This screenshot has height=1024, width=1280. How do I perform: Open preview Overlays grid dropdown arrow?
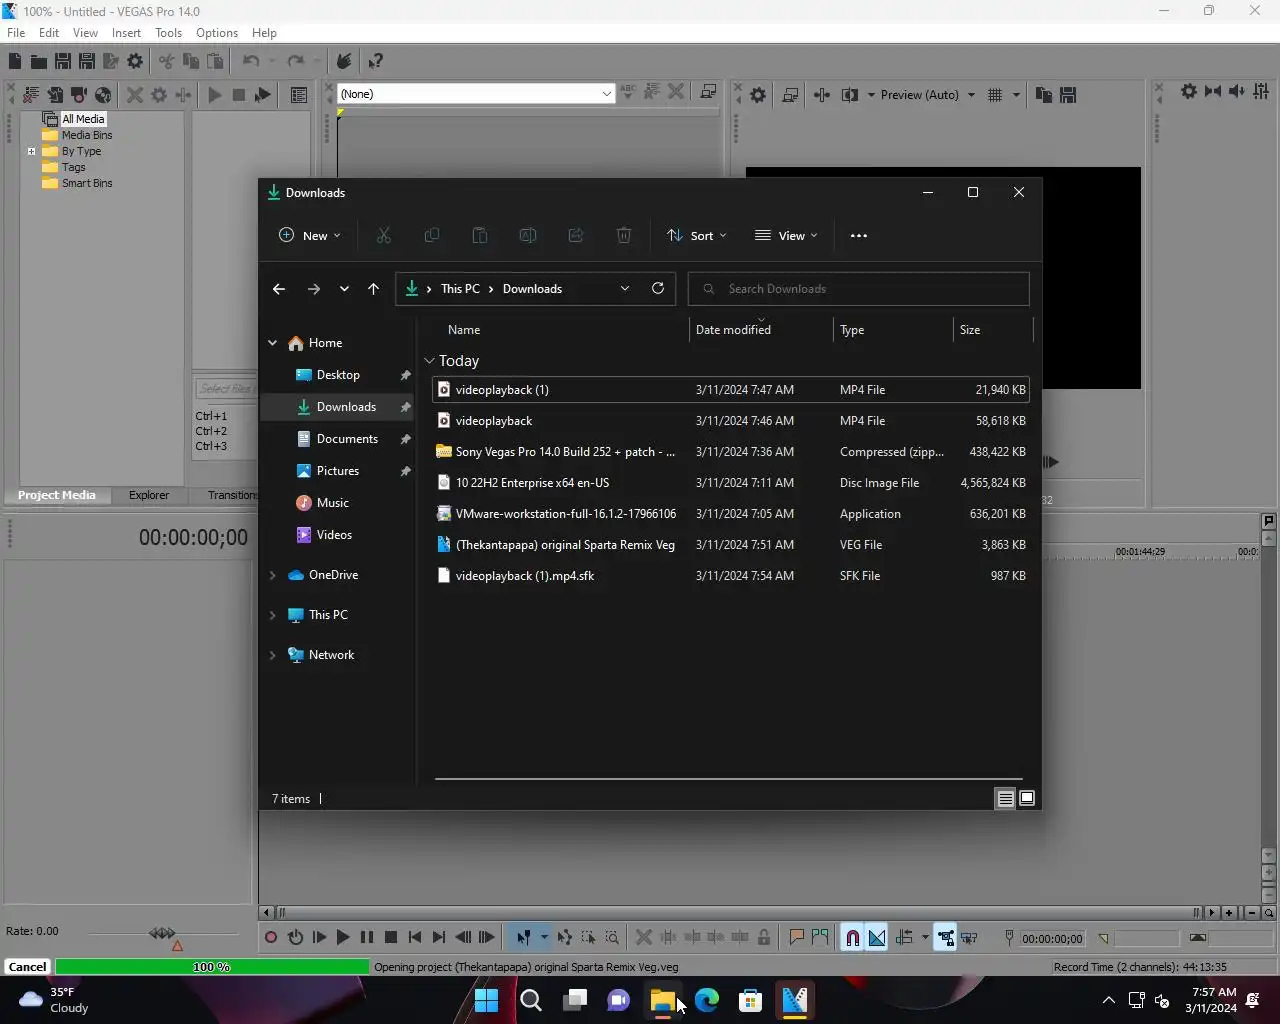1016,95
